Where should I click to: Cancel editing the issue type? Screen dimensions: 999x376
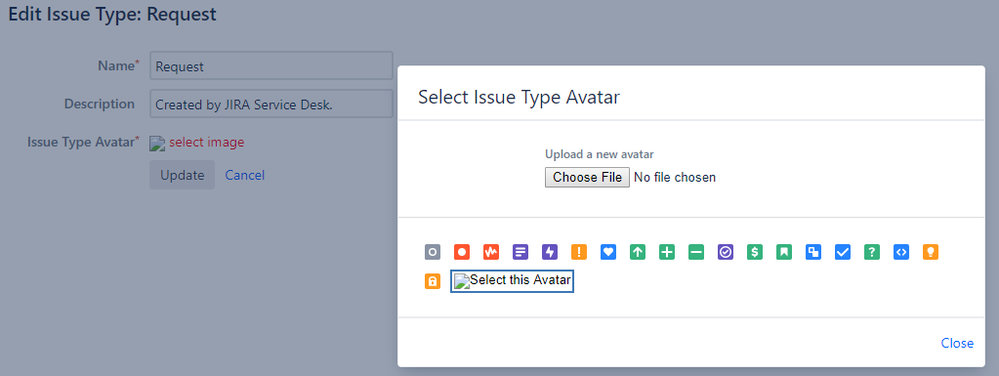(x=245, y=175)
